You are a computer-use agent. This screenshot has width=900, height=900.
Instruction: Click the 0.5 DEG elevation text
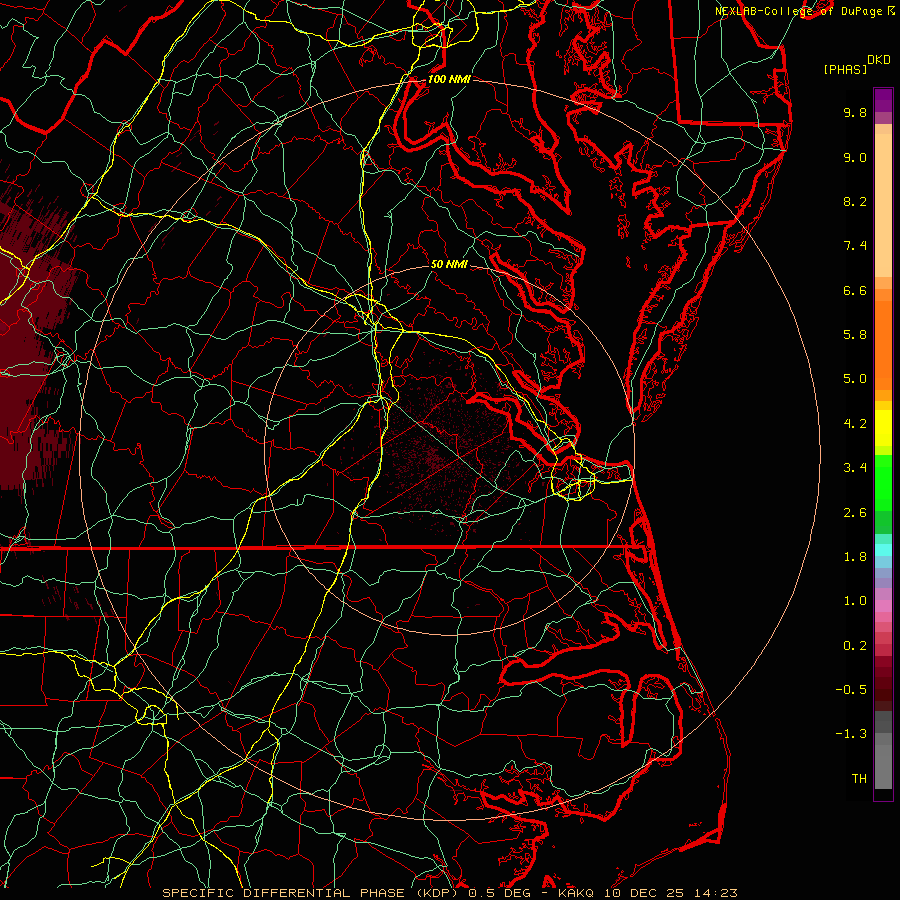[501, 893]
